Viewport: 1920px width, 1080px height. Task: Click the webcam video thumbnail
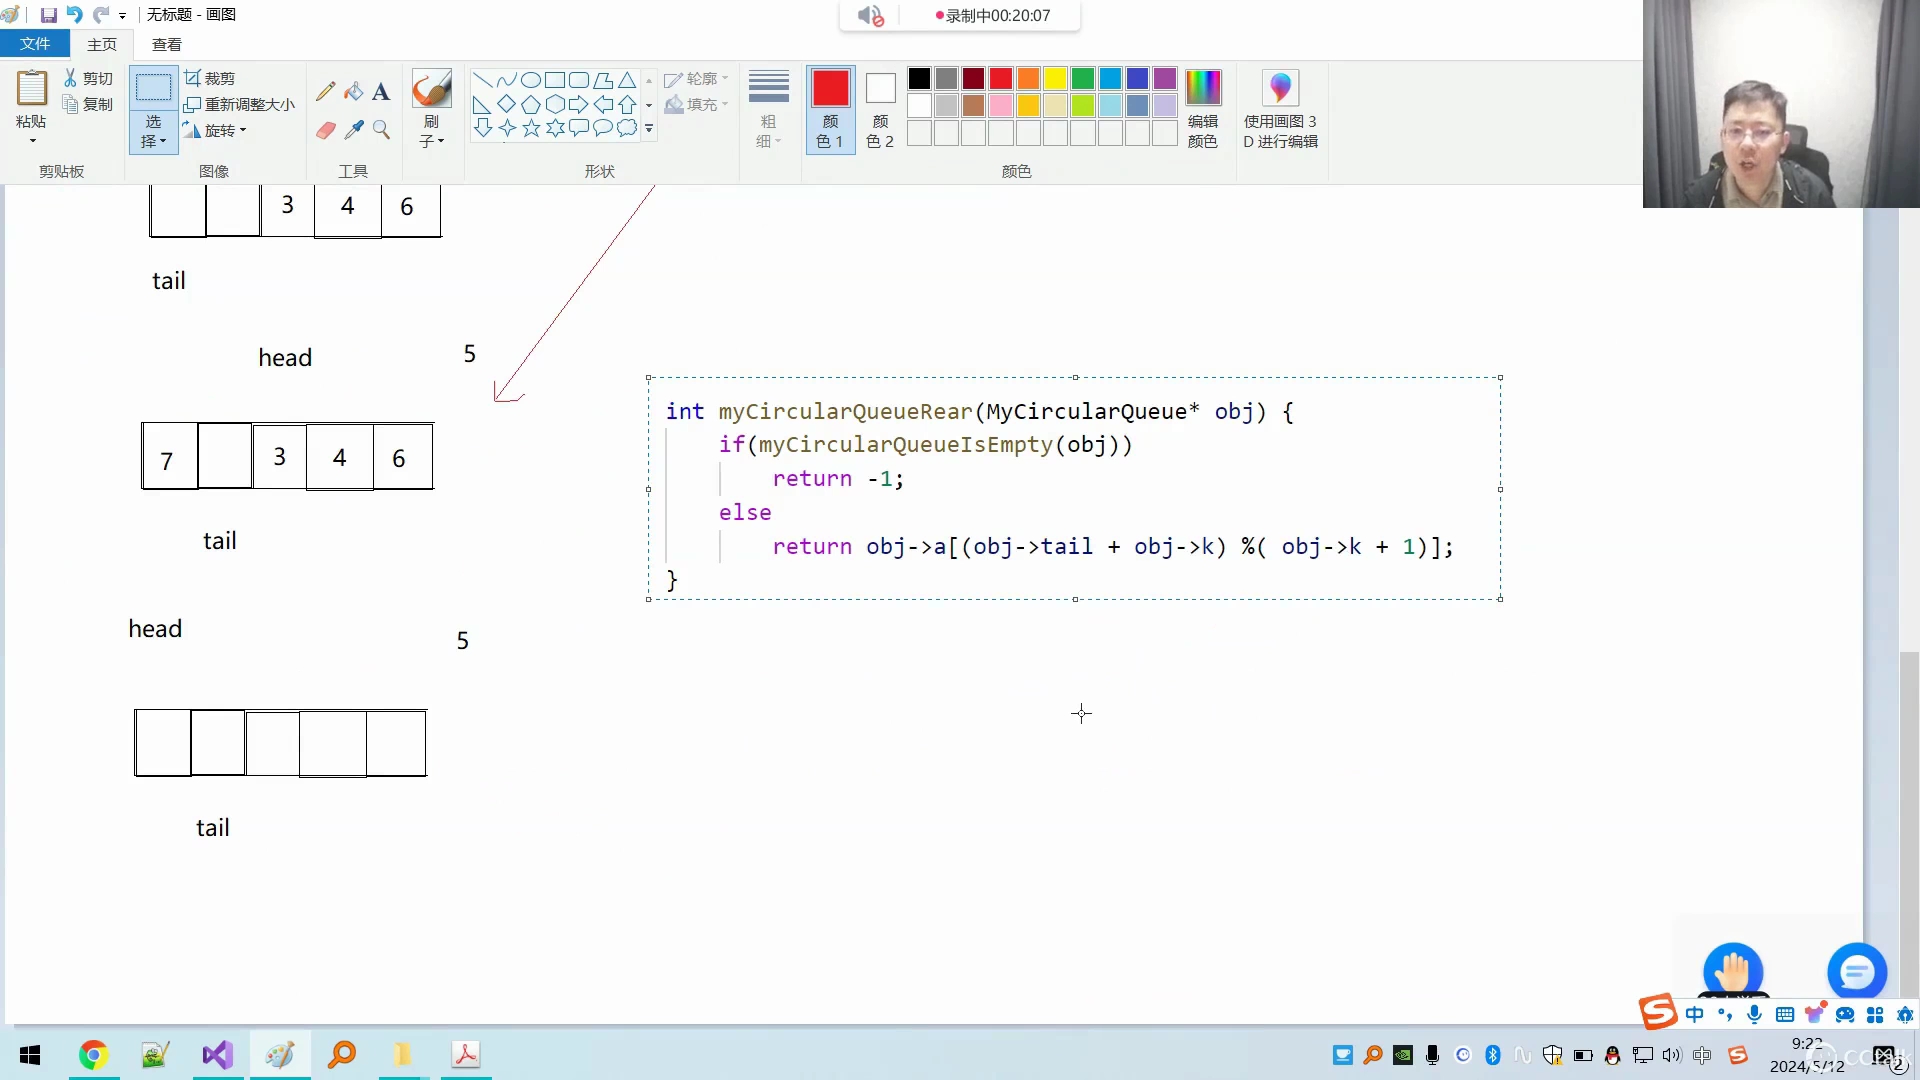pyautogui.click(x=1781, y=104)
